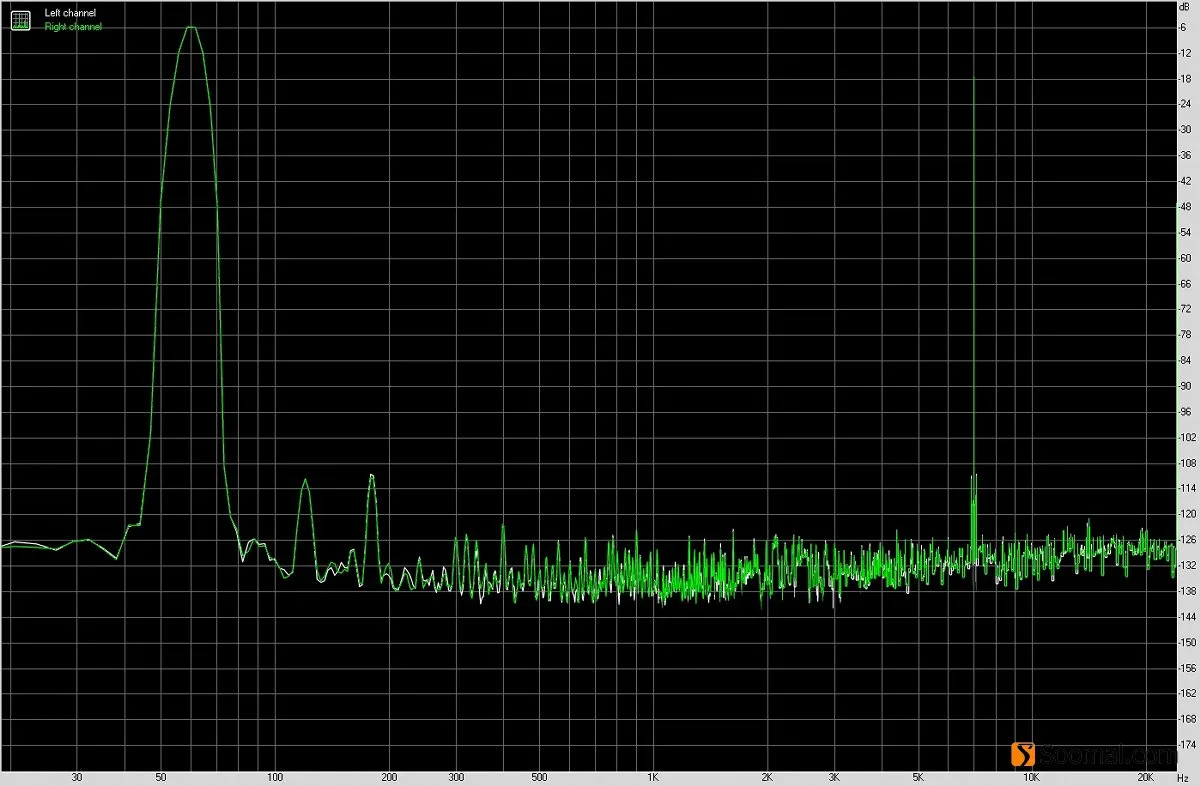
Task: Click the "-120" dB scale value
Action: [1187, 514]
